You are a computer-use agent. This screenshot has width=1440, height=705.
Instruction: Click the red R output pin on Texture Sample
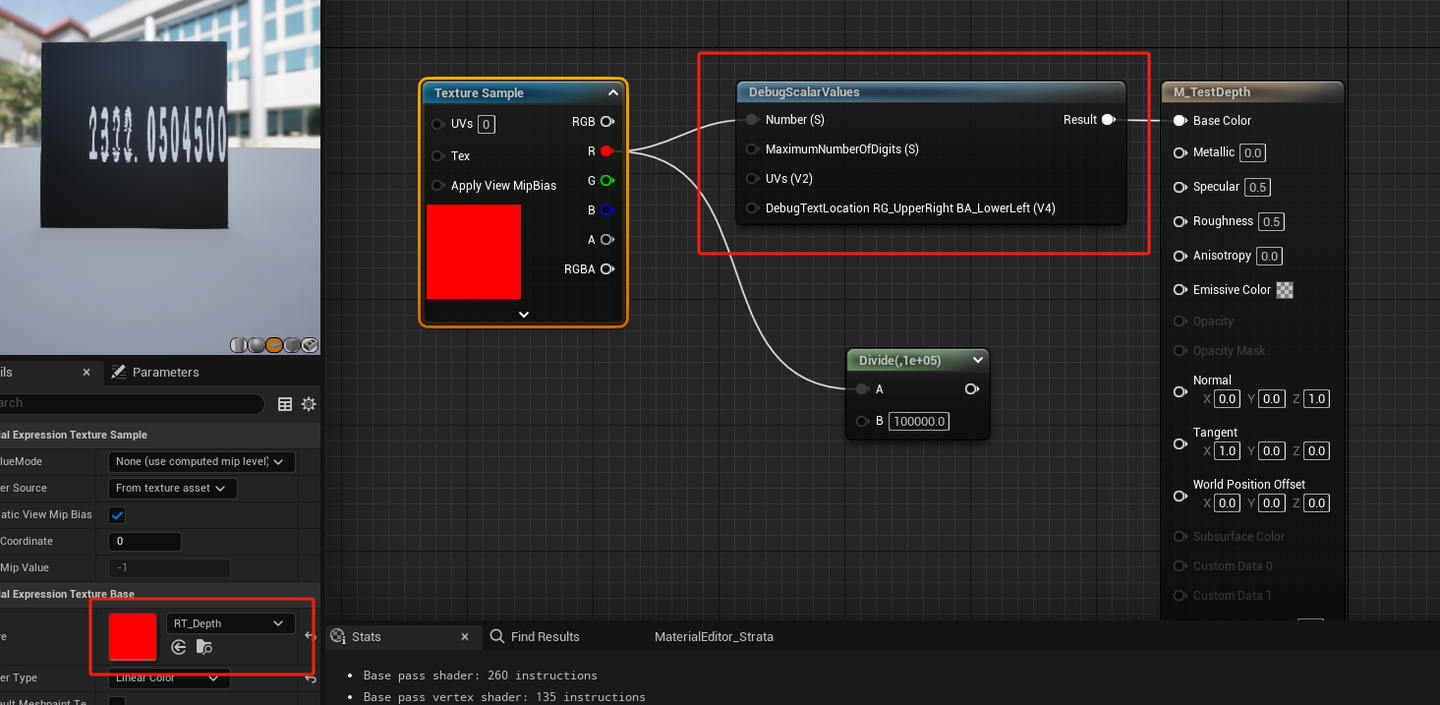(x=606, y=151)
